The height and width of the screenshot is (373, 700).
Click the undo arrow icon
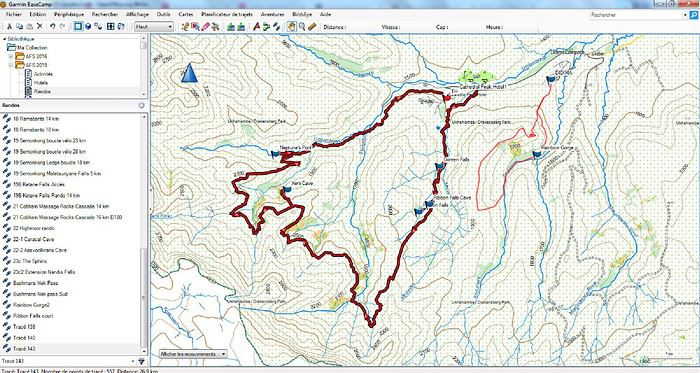(53, 27)
